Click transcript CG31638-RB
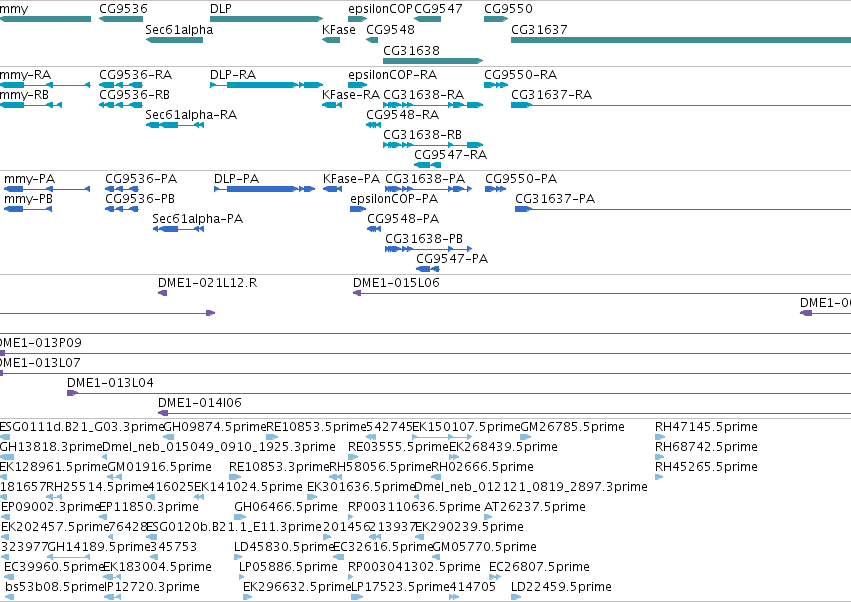Viewport: 851px width, 602px height. click(433, 145)
